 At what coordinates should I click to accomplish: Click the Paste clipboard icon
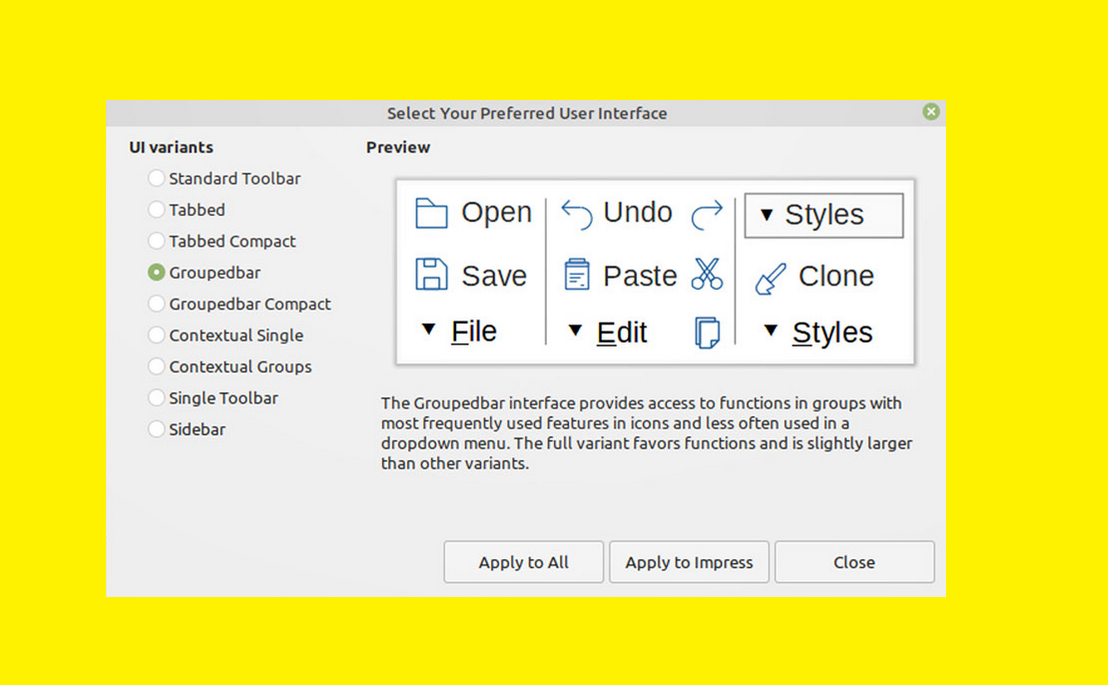pos(577,275)
